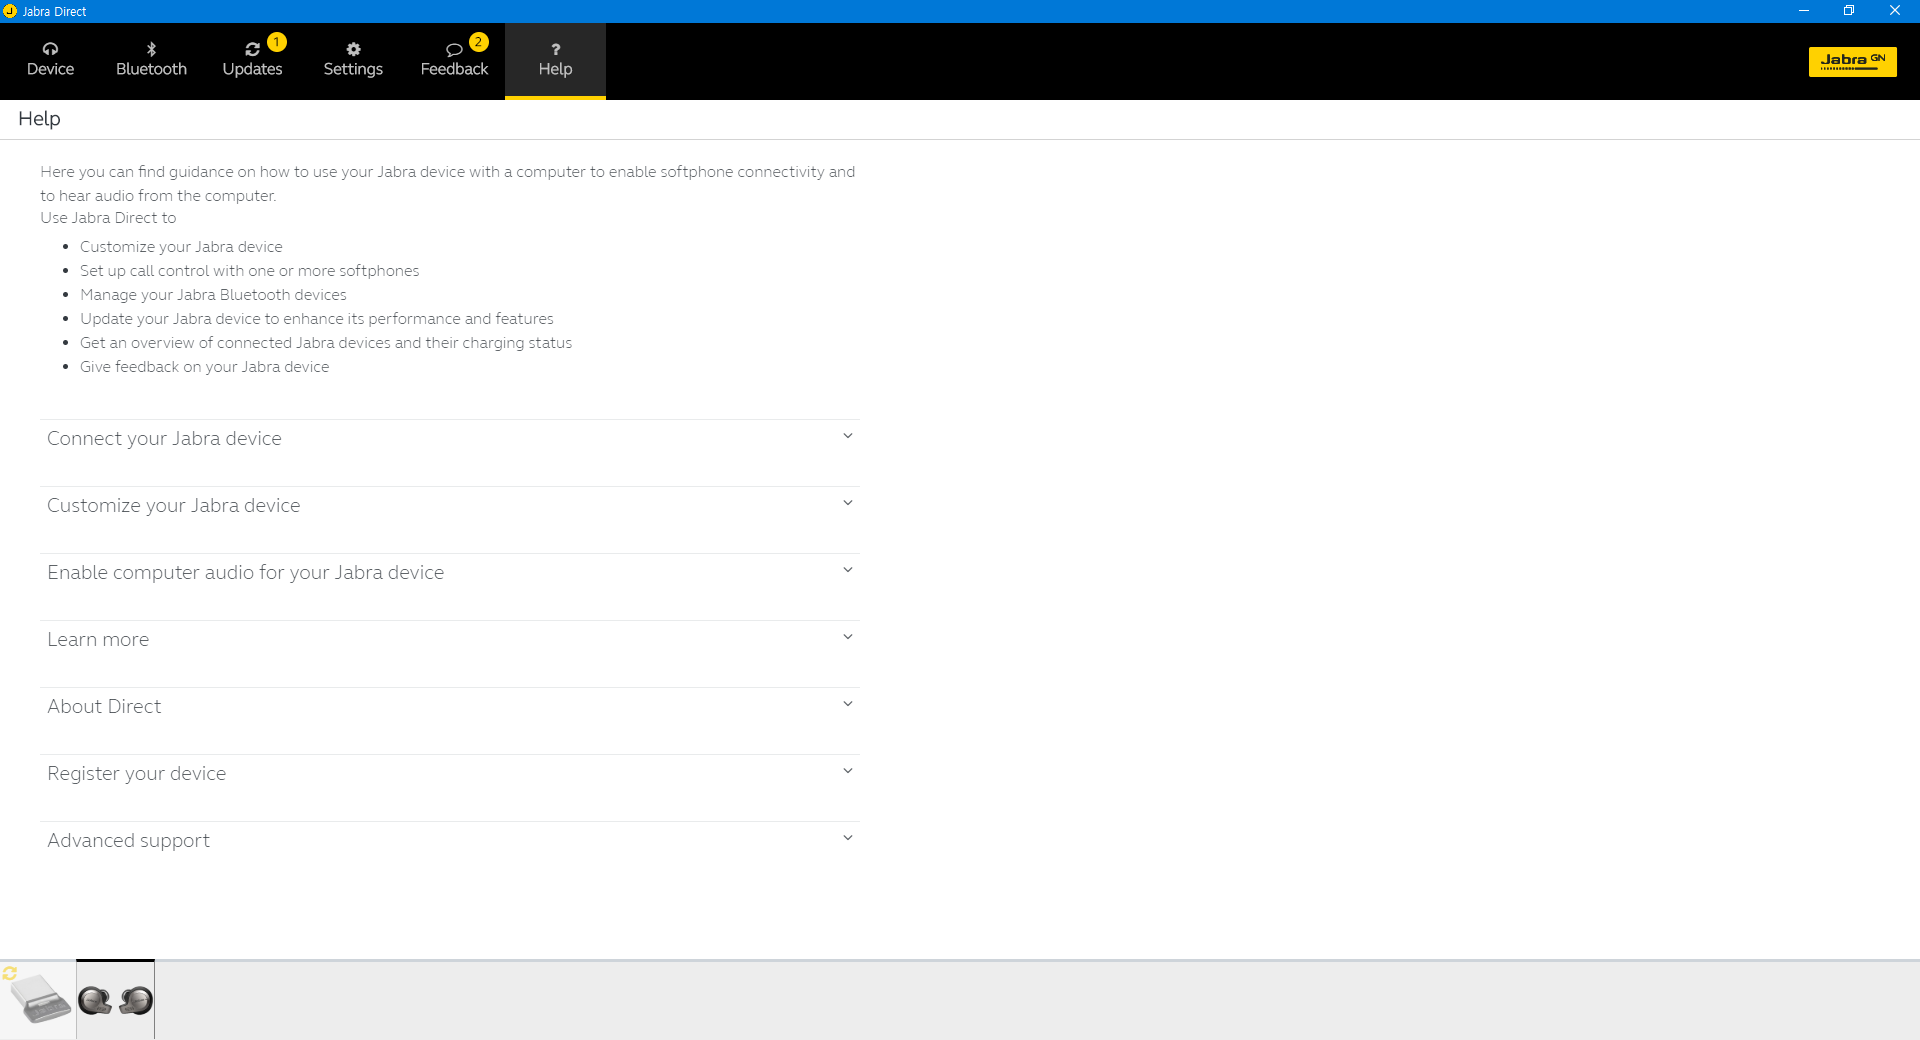Viewport: 1920px width, 1040px height.
Task: Click chevron beside Connect your Jabra device
Action: point(848,436)
